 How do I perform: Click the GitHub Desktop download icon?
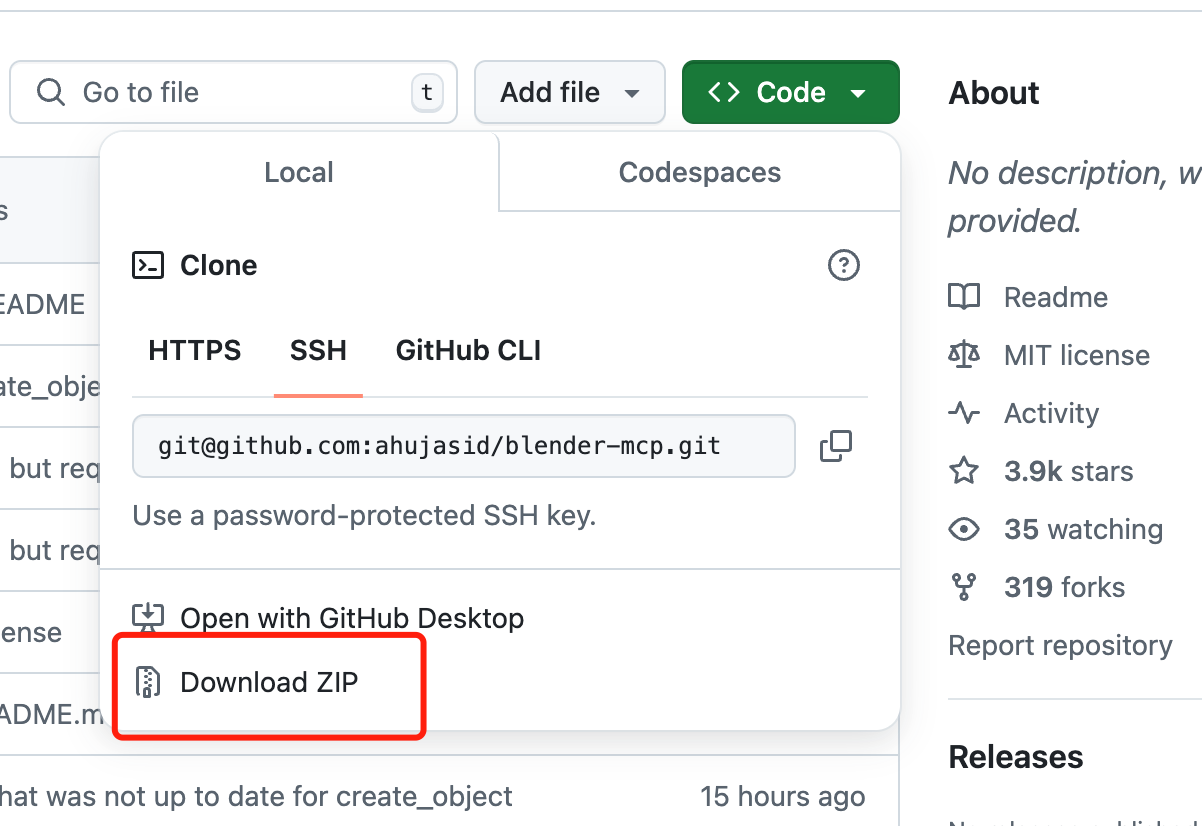click(148, 618)
